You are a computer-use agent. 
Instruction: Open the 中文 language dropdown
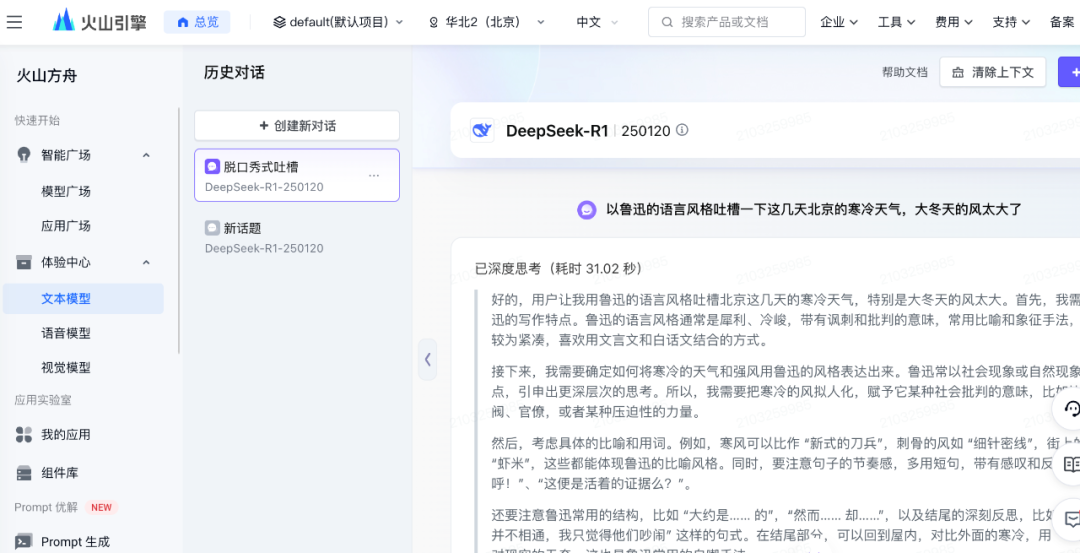pyautogui.click(x=597, y=22)
